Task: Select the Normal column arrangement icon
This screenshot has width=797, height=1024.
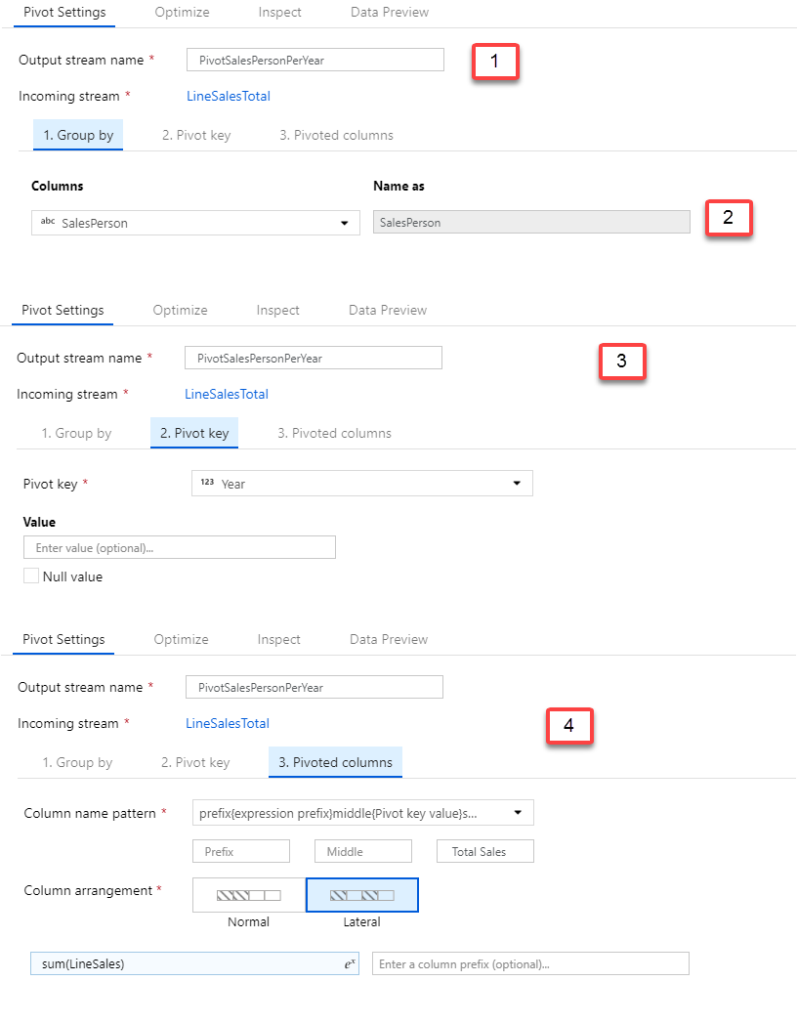Action: point(248,895)
